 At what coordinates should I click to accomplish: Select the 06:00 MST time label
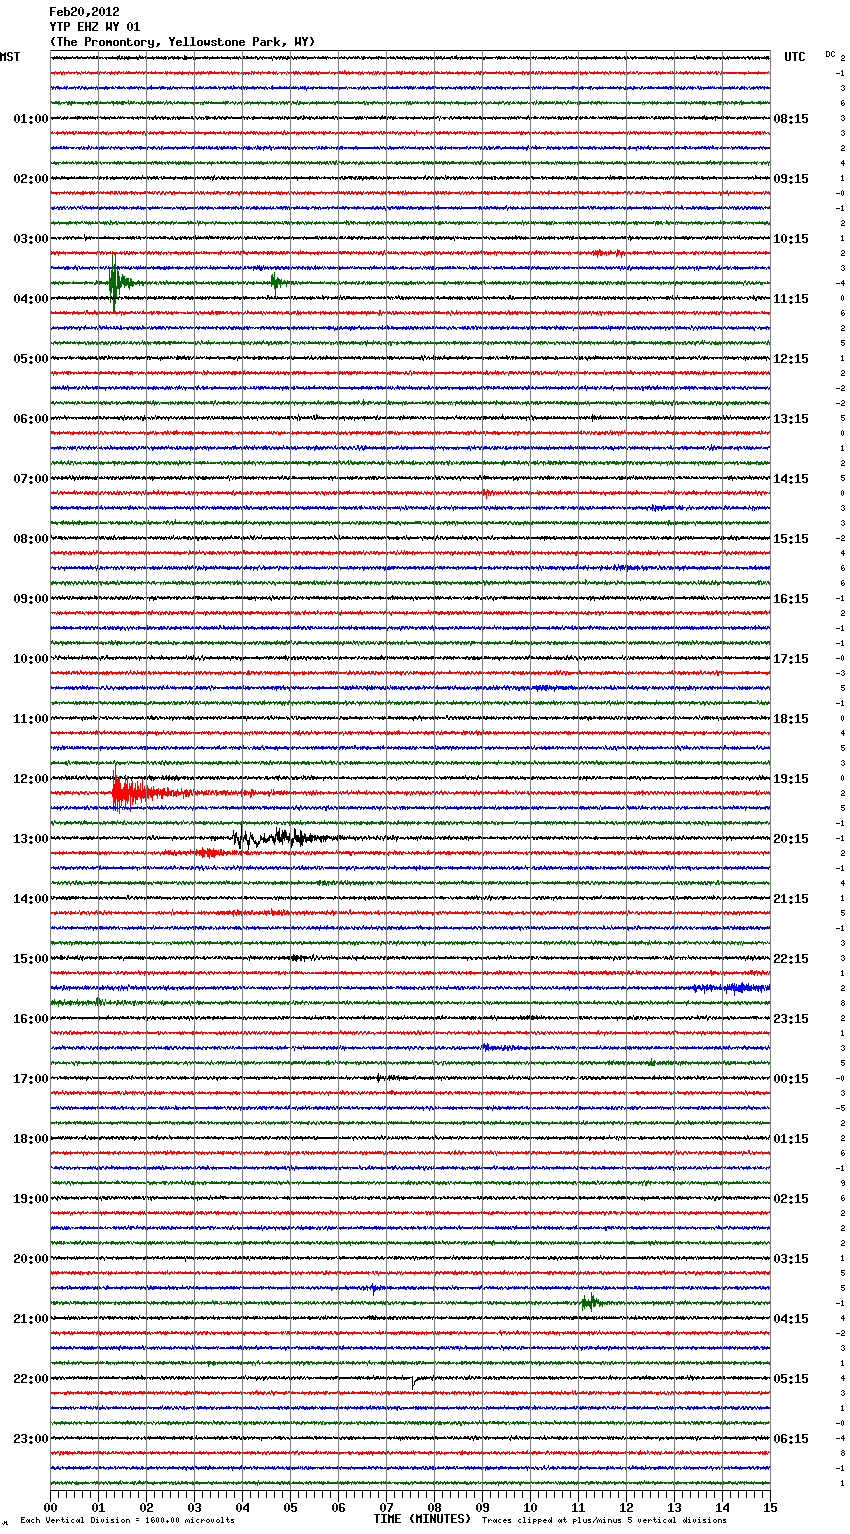click(30, 419)
